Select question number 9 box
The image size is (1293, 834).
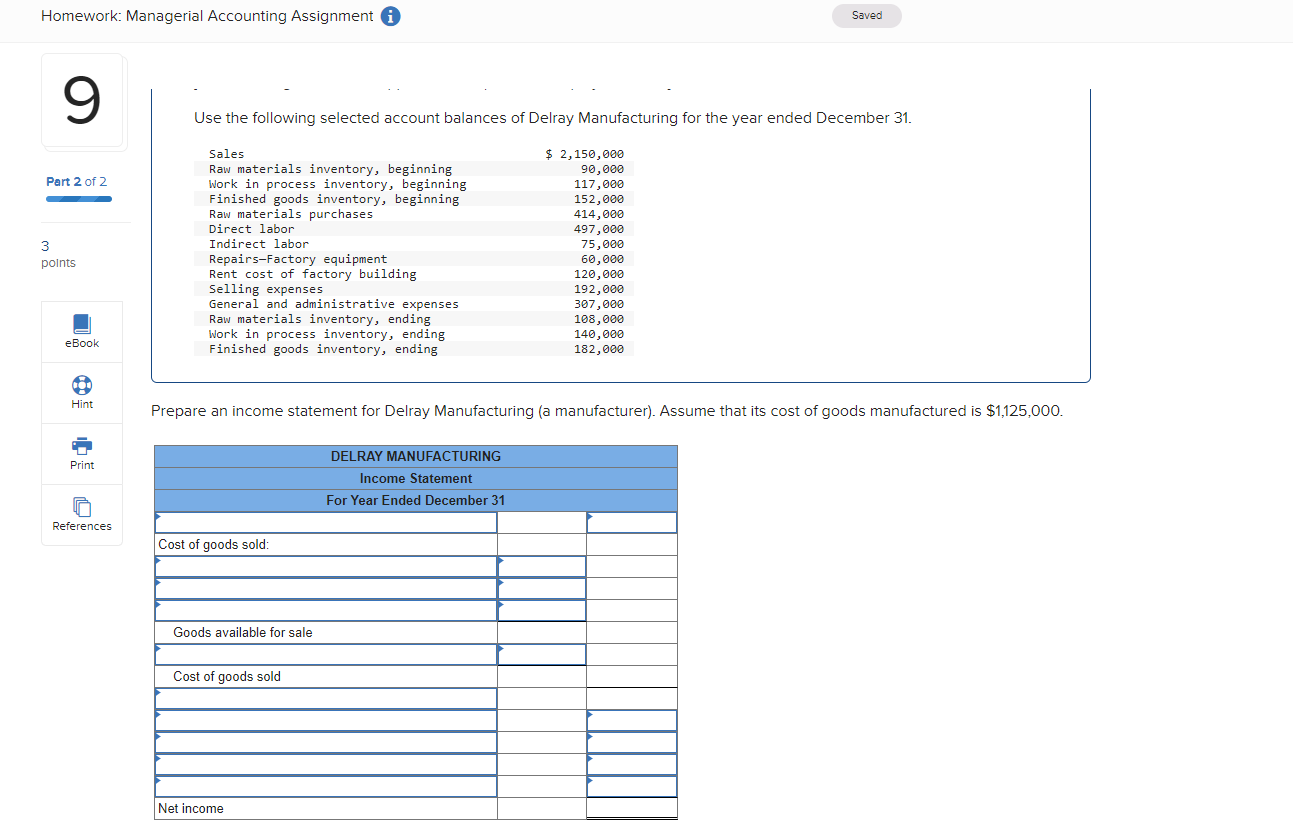[83, 102]
